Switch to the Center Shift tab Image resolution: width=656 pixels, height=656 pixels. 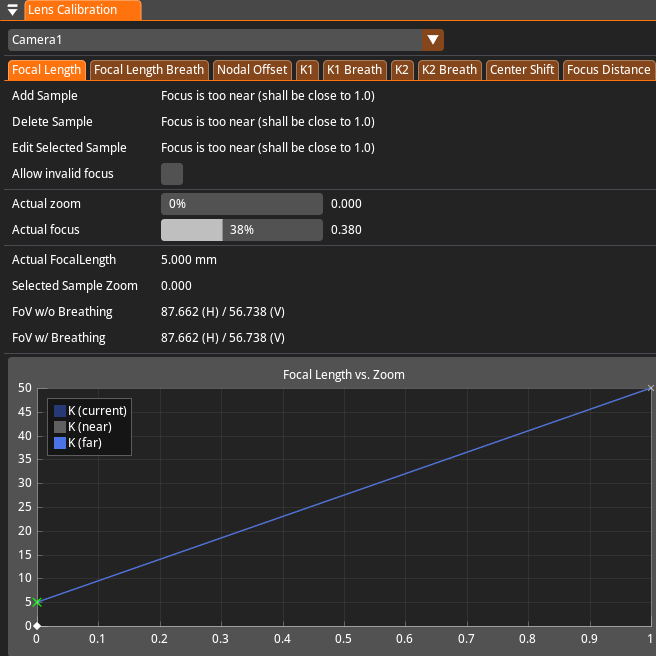pos(522,70)
